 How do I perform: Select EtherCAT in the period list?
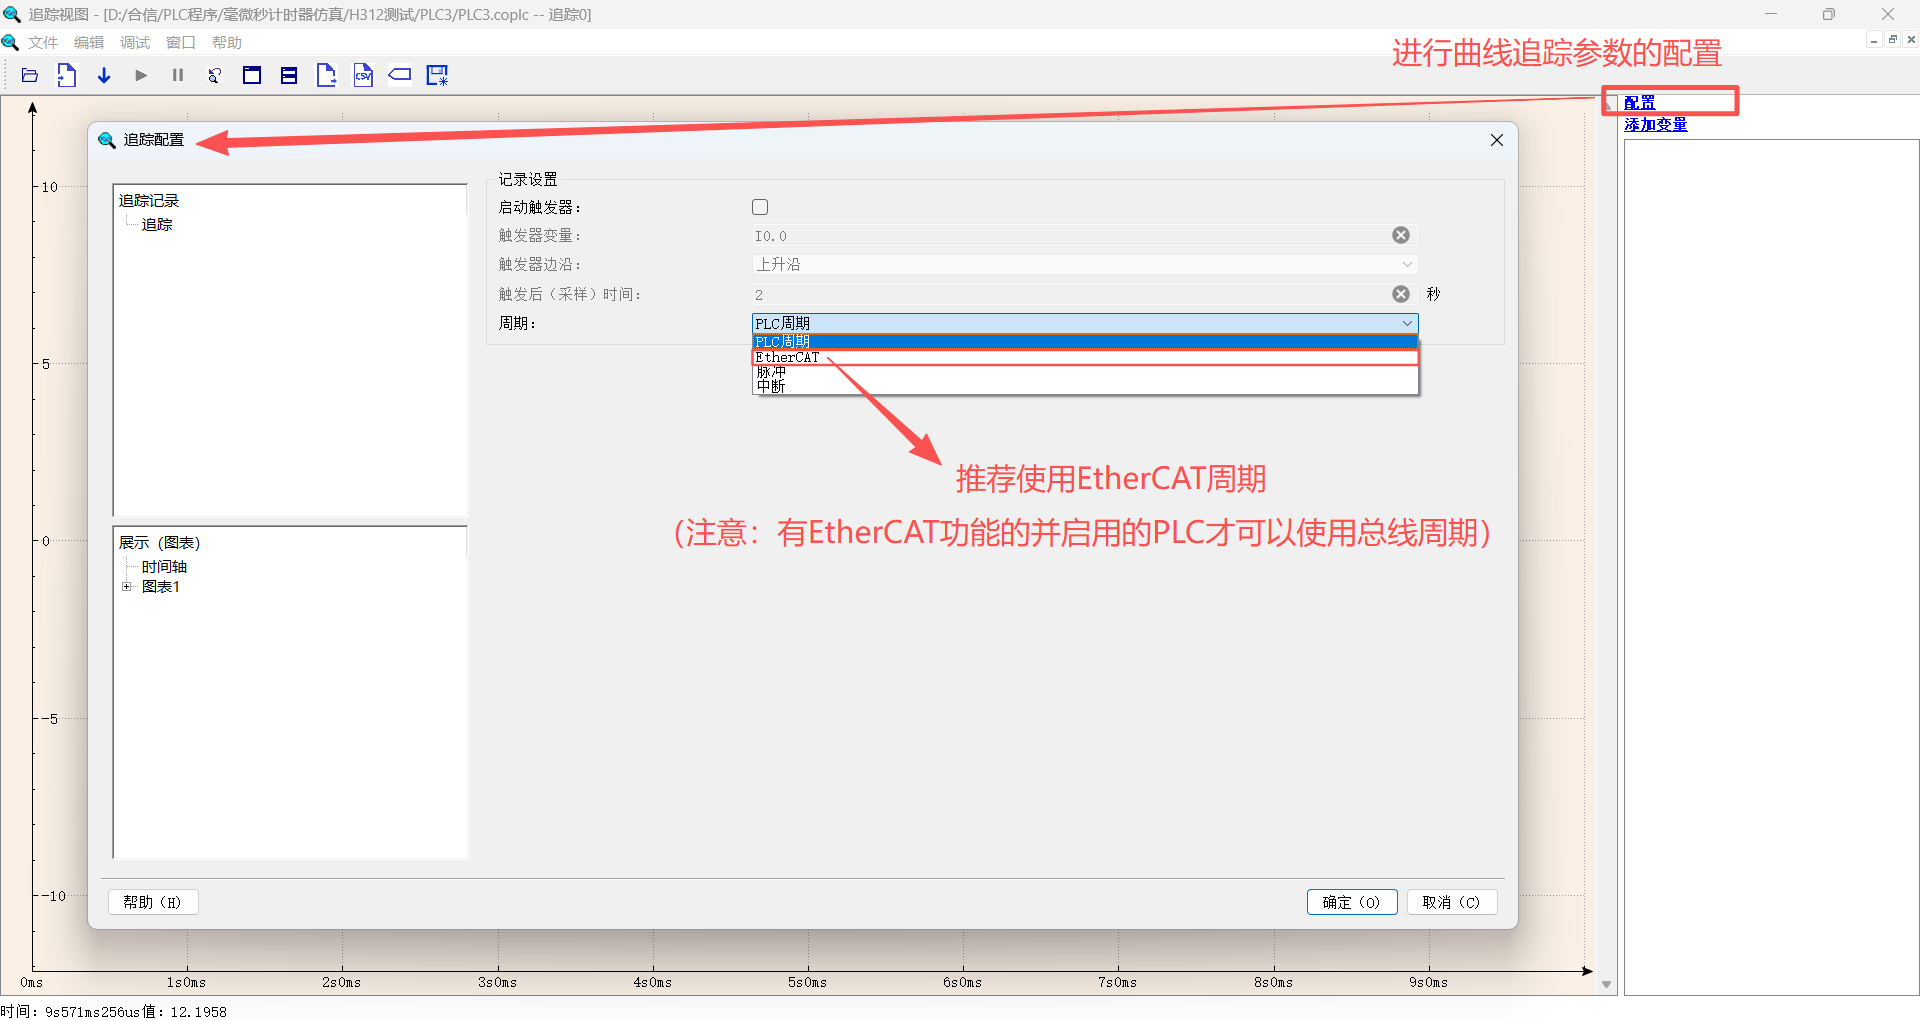[1085, 357]
